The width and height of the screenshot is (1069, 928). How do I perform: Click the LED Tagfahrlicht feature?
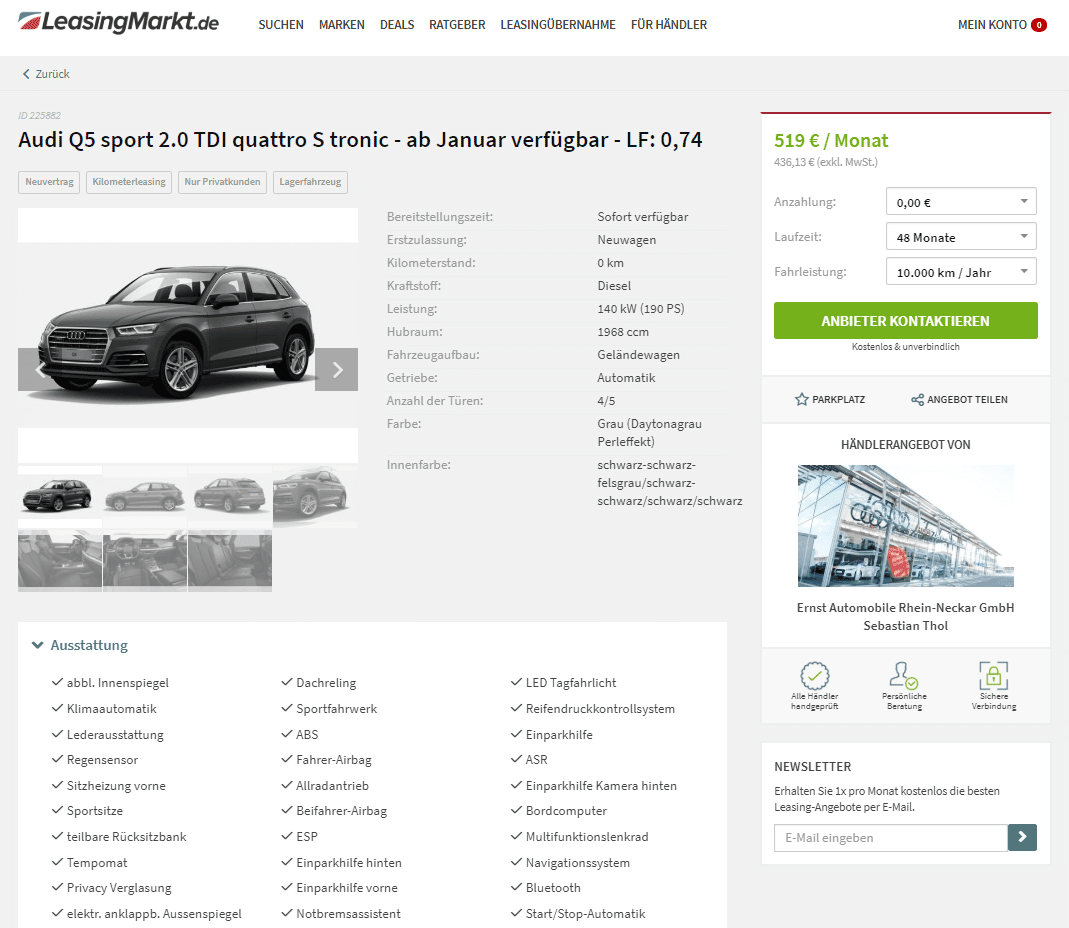(571, 683)
